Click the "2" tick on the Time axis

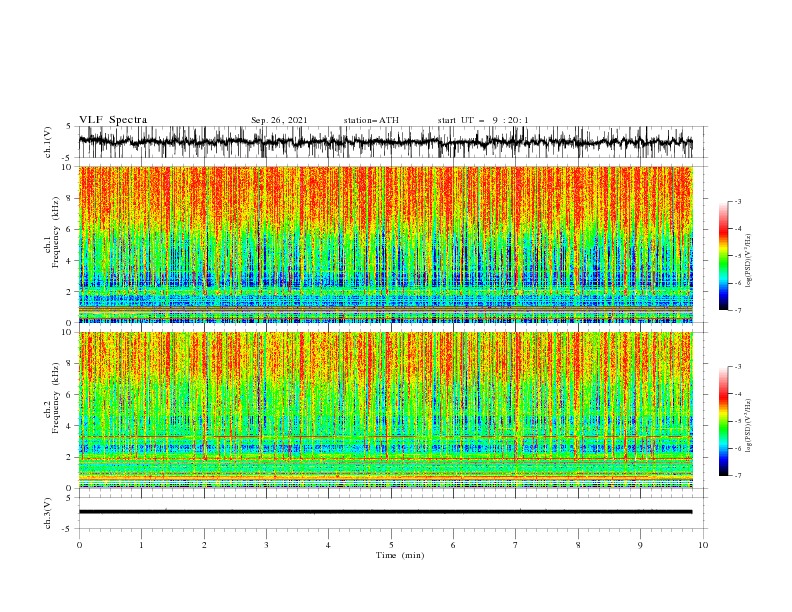point(204,545)
